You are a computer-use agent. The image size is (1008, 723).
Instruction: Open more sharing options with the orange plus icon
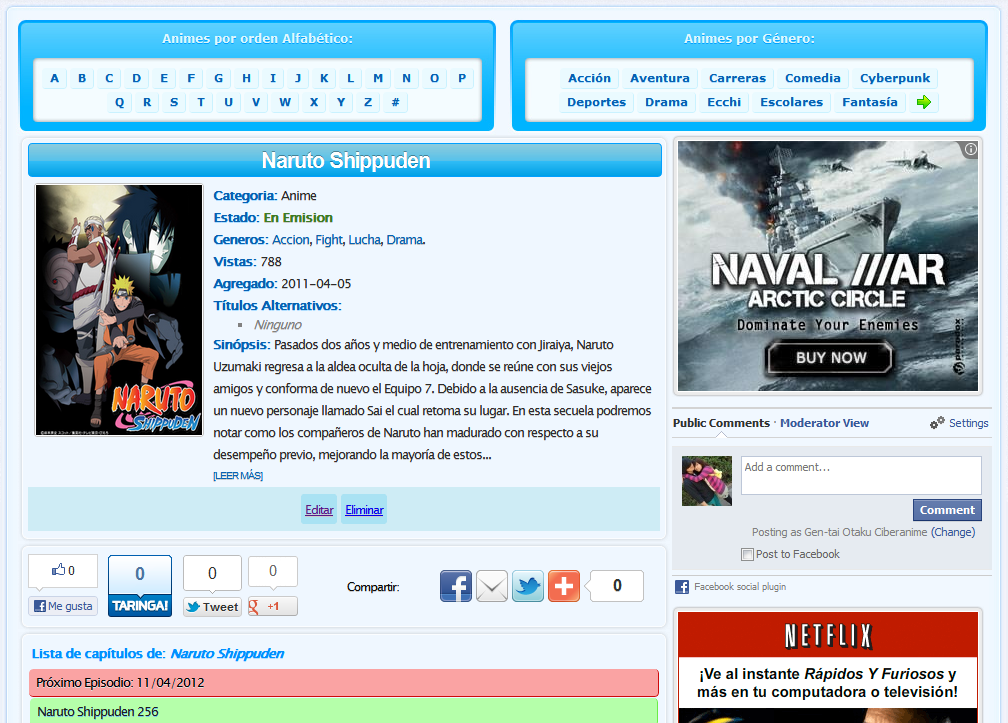(564, 586)
